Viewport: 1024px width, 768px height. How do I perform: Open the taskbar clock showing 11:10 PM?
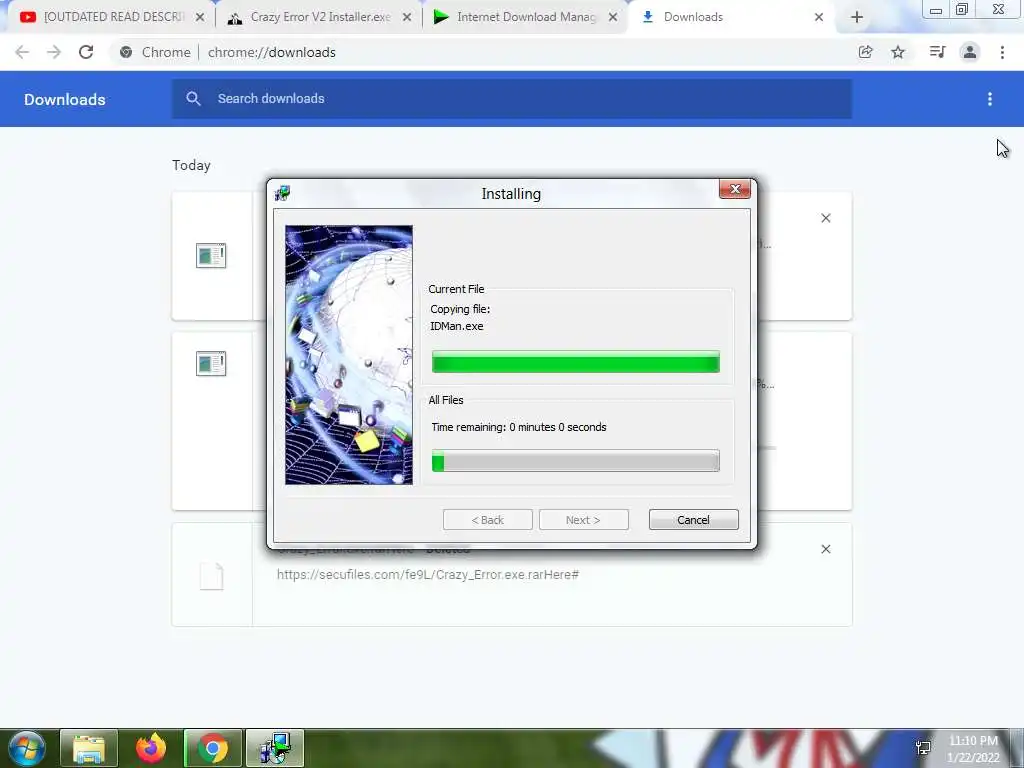(x=973, y=749)
